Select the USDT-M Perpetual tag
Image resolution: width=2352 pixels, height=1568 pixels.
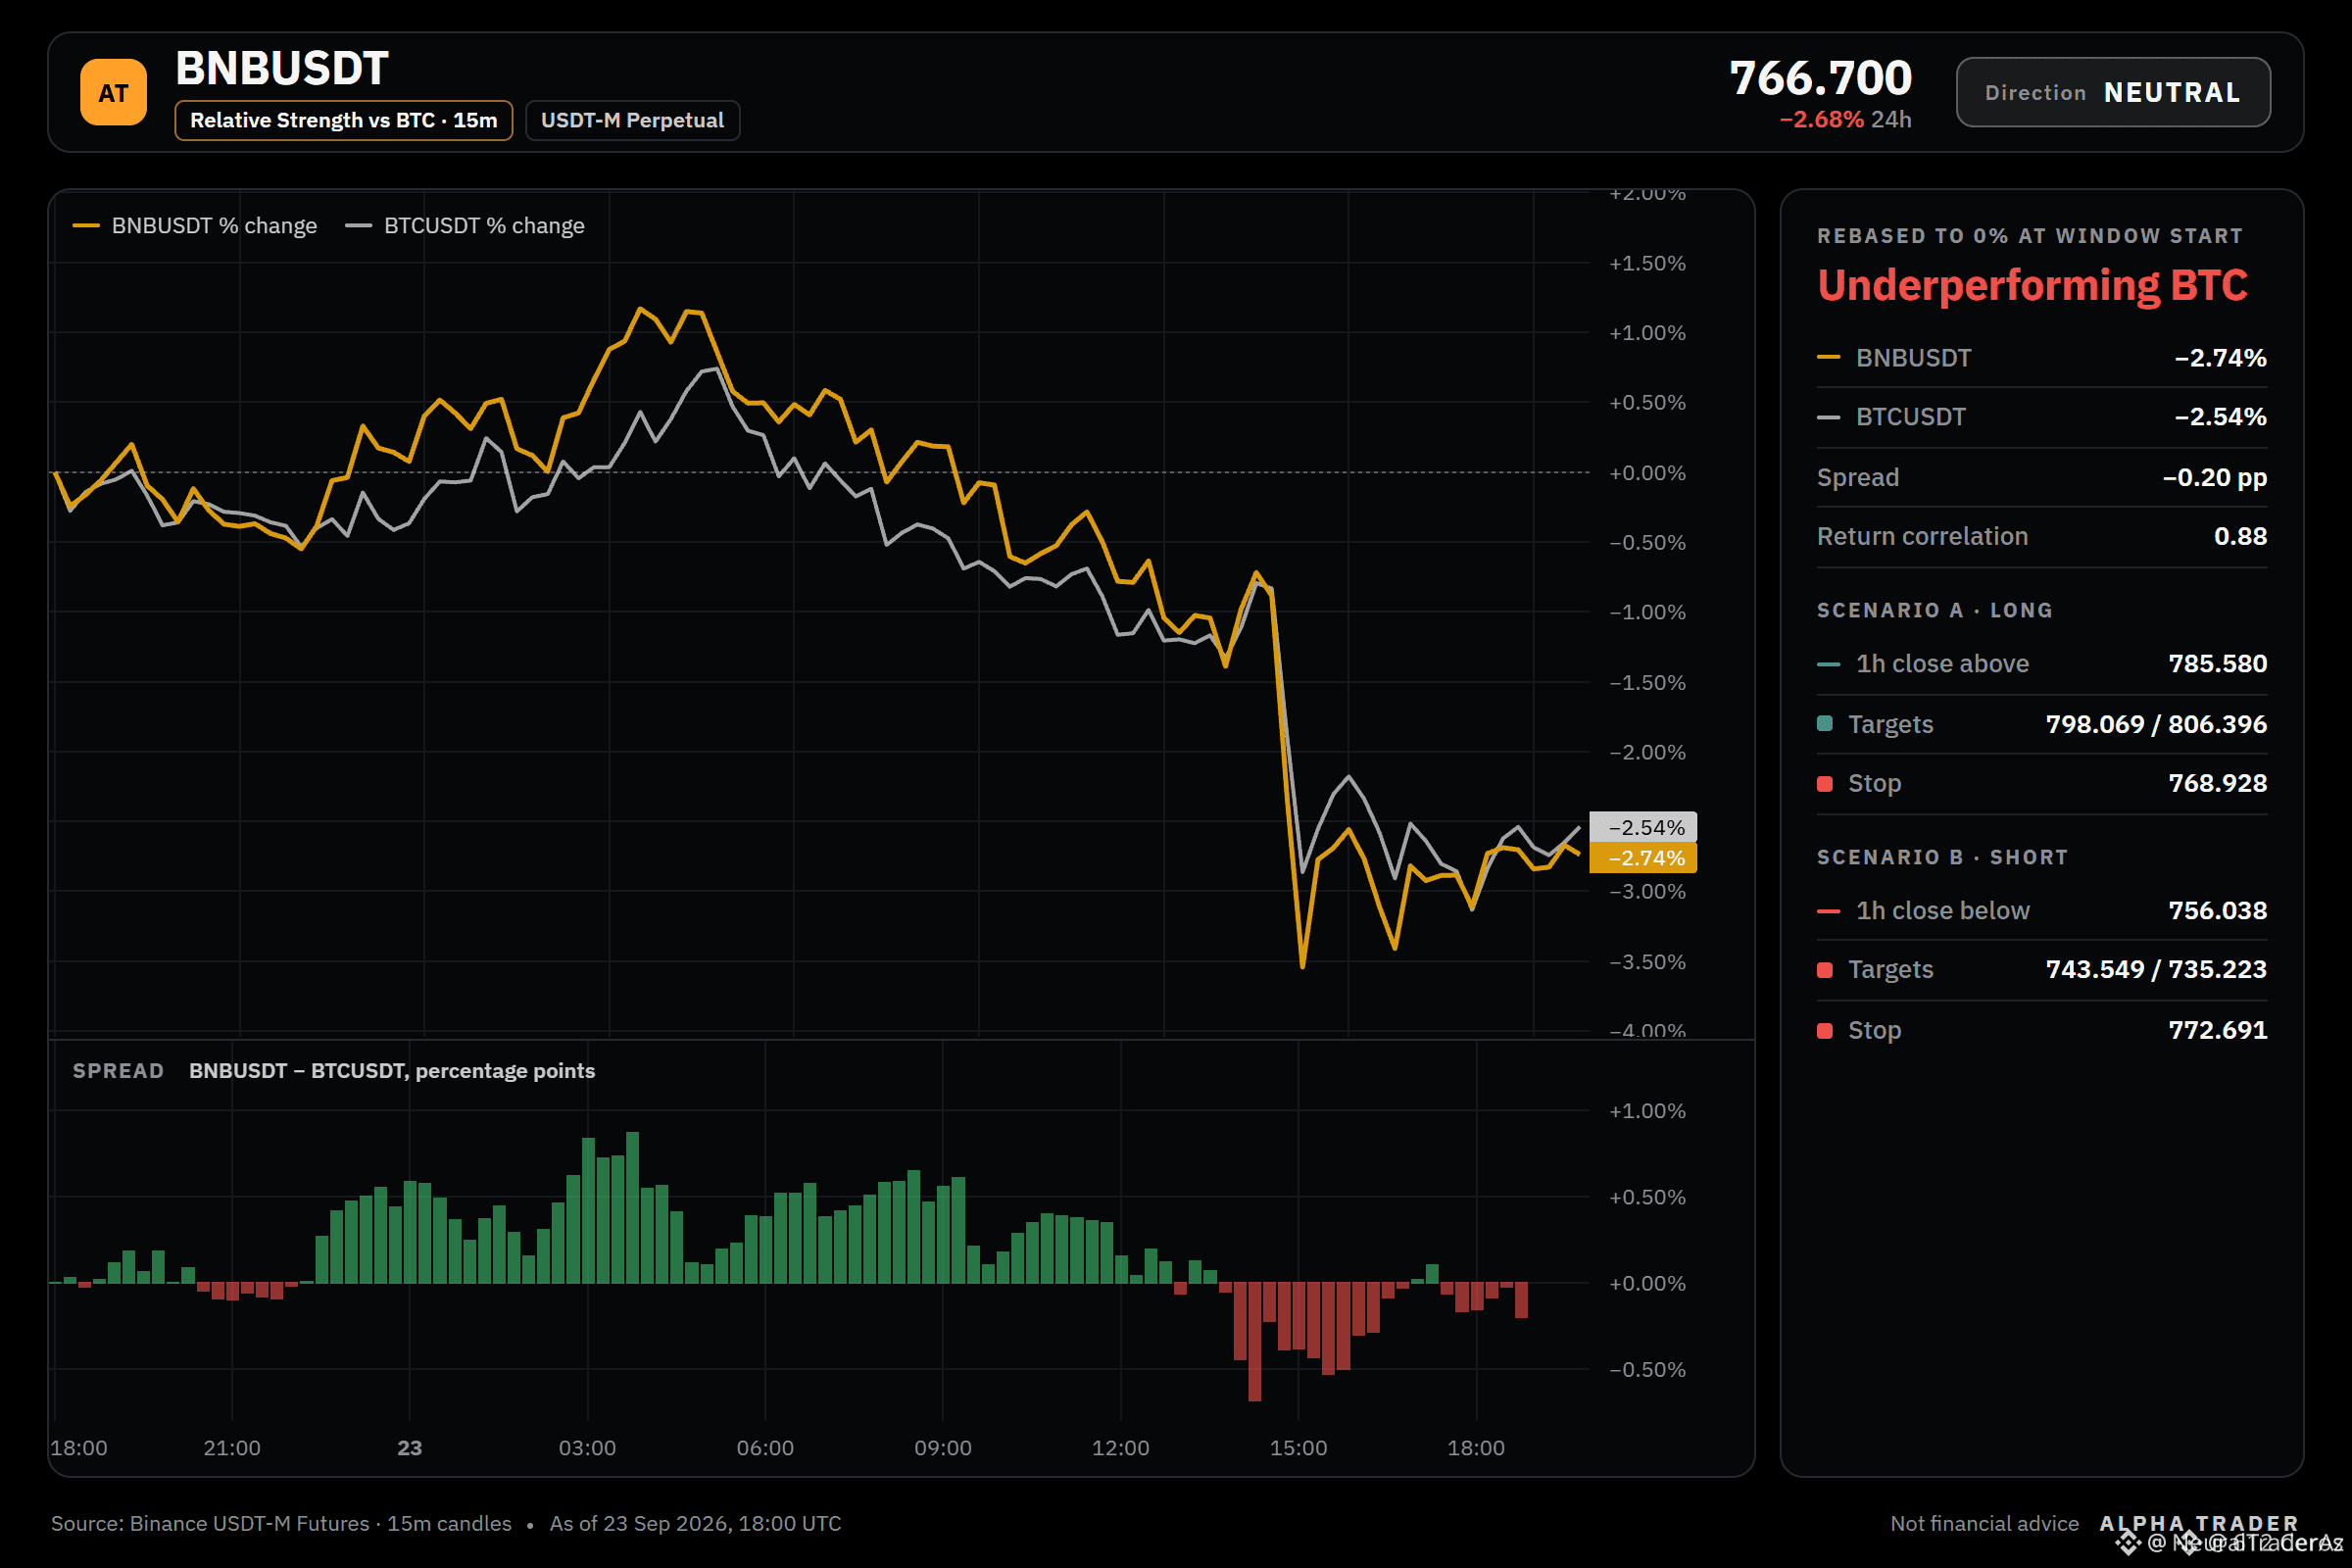[632, 120]
